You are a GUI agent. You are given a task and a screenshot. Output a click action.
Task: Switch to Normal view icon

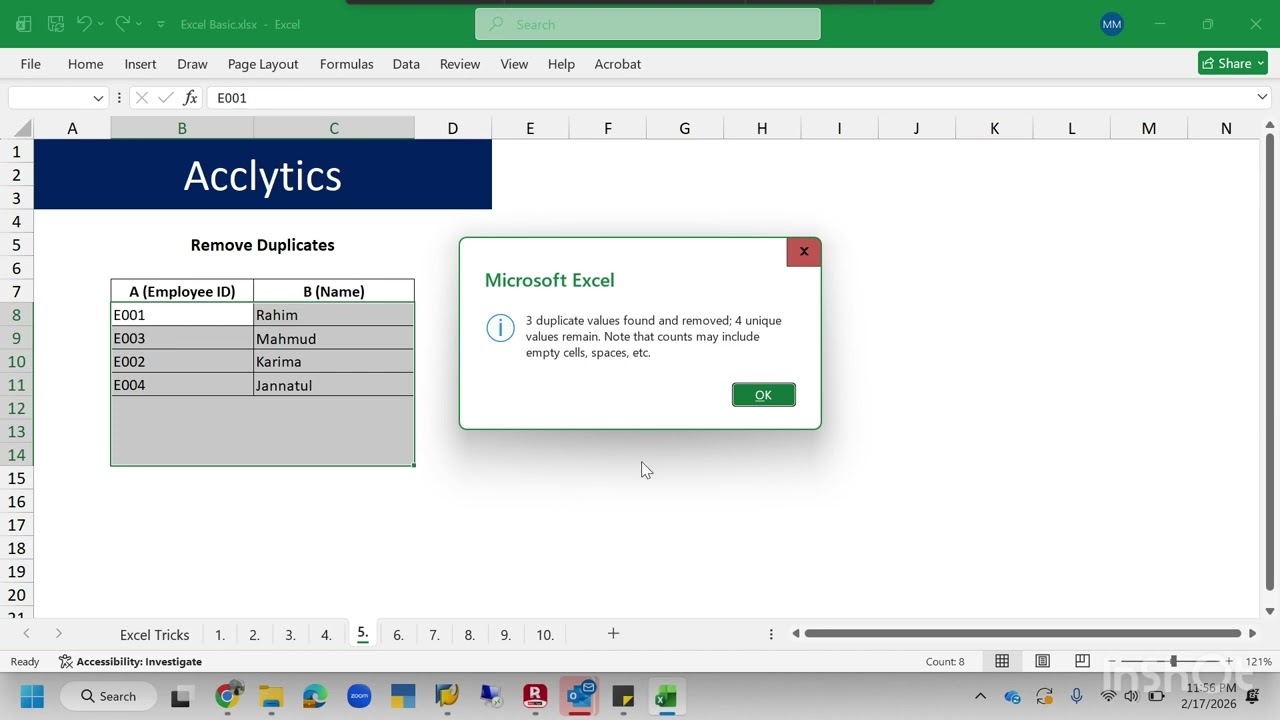1002,662
